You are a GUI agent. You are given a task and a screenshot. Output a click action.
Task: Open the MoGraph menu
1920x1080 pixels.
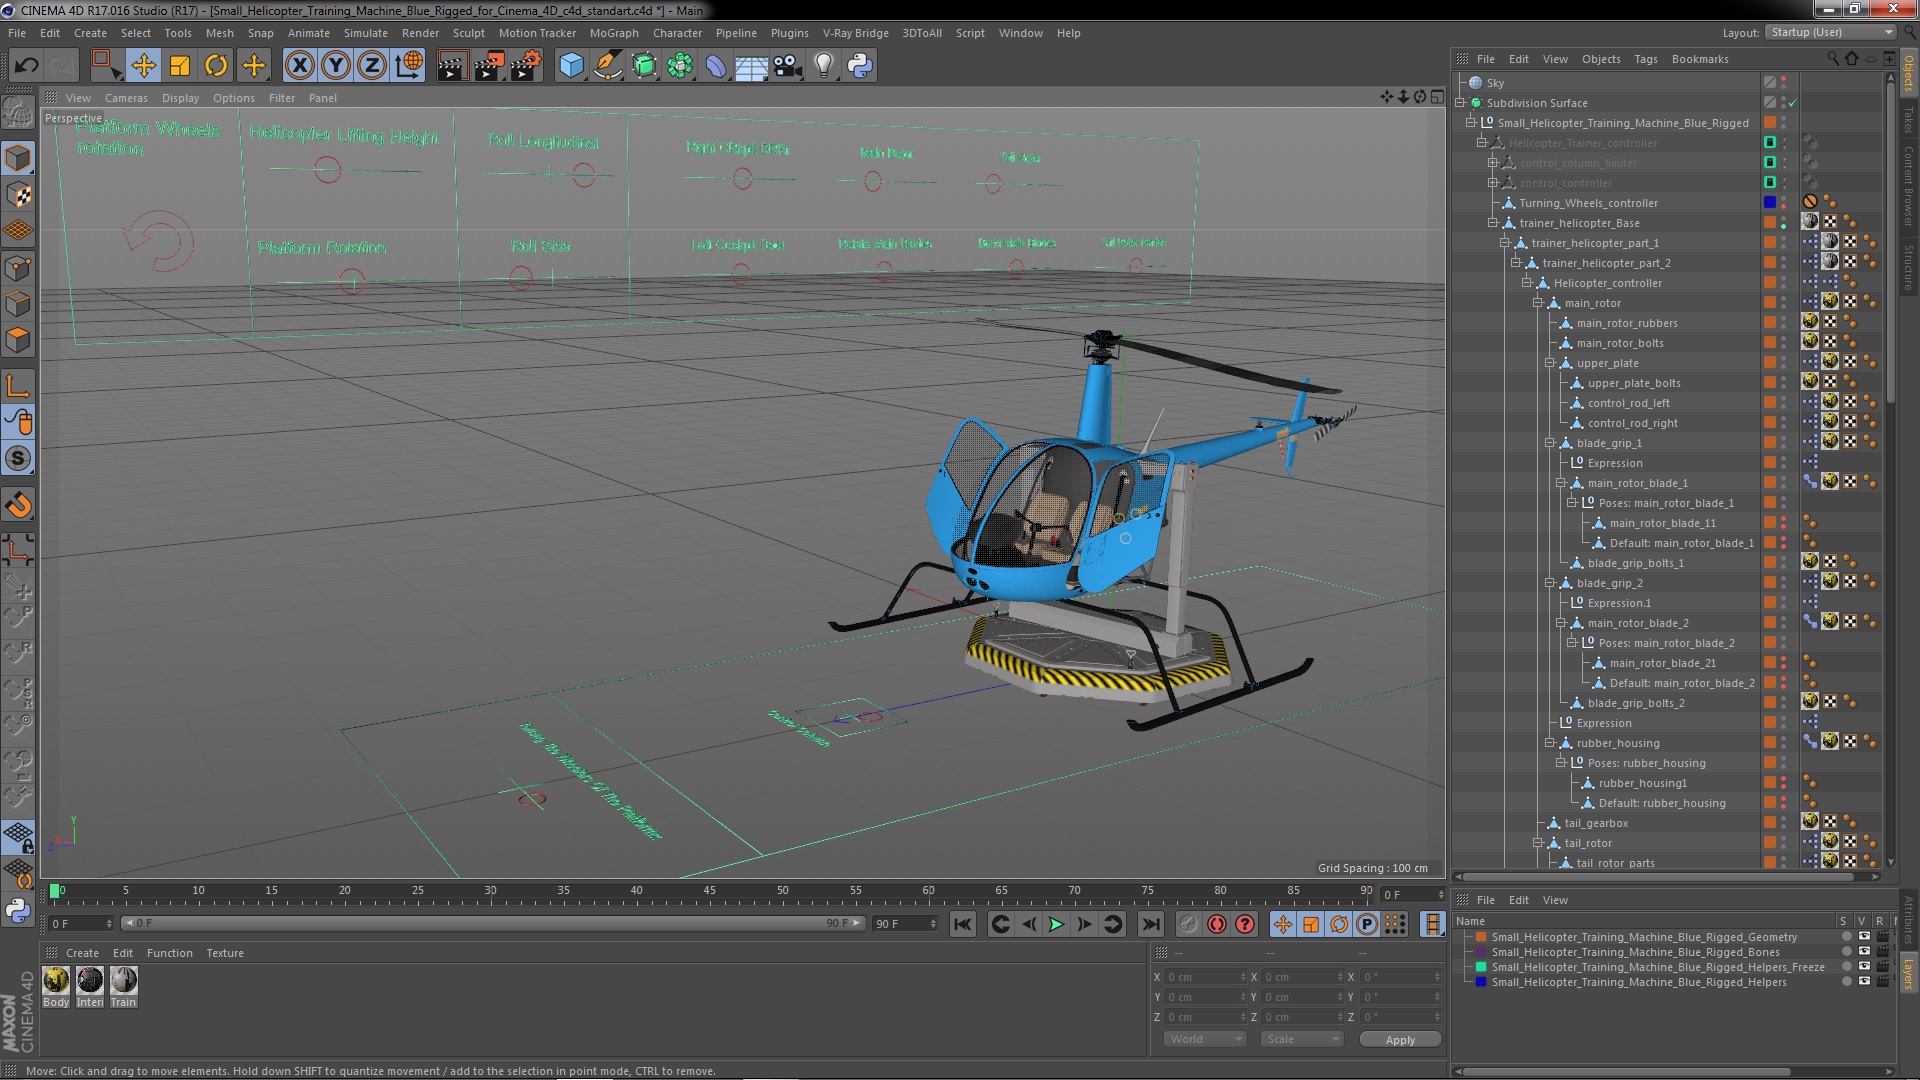(x=613, y=33)
